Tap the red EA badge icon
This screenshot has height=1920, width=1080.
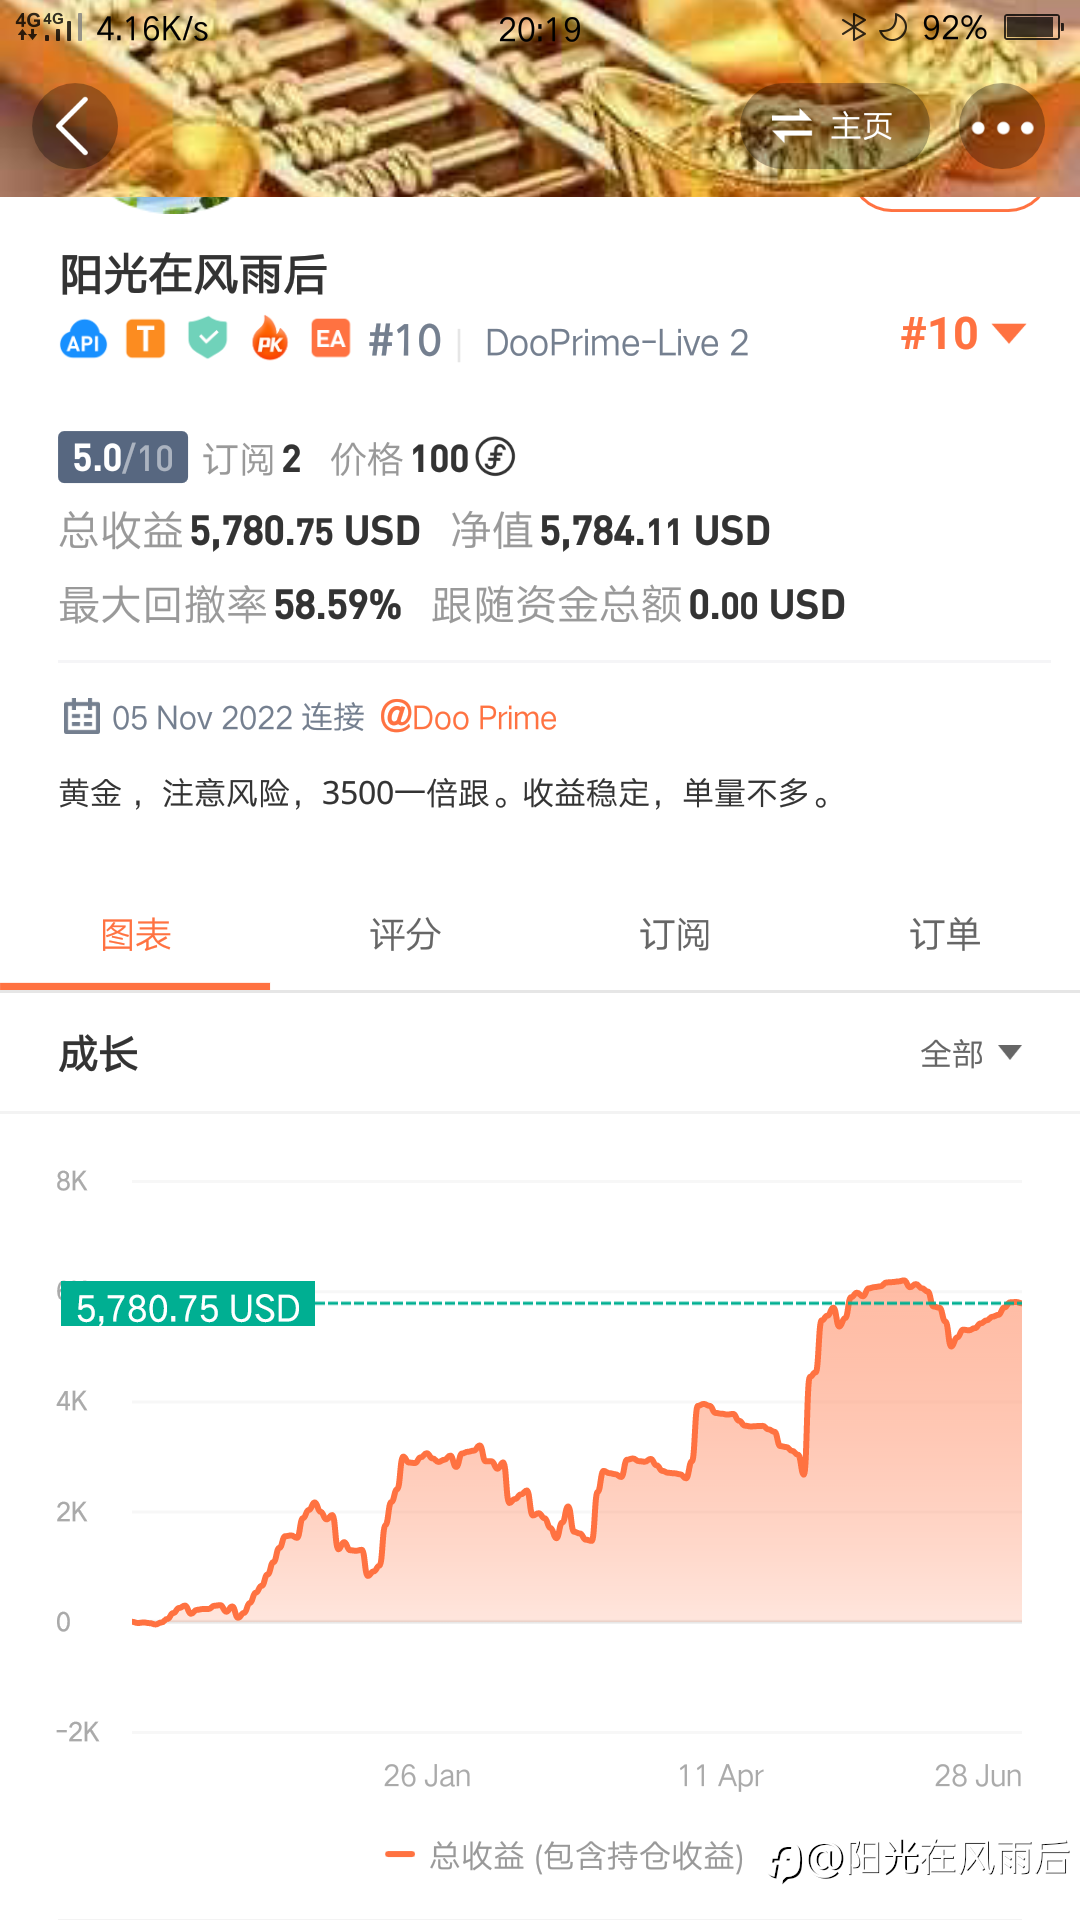pos(331,339)
